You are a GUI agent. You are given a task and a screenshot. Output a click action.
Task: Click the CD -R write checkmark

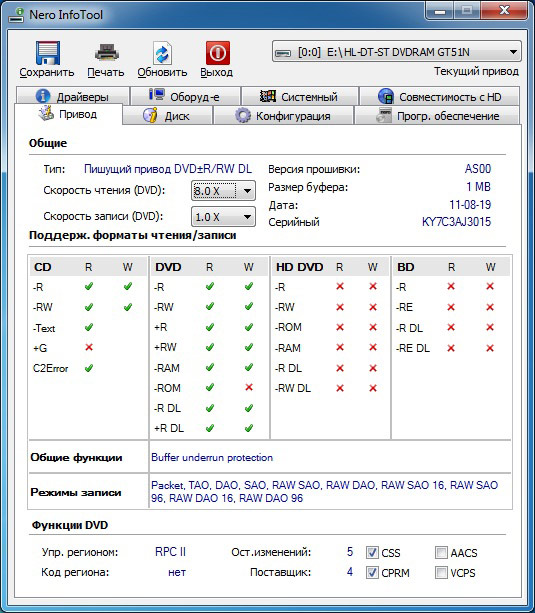[127, 287]
